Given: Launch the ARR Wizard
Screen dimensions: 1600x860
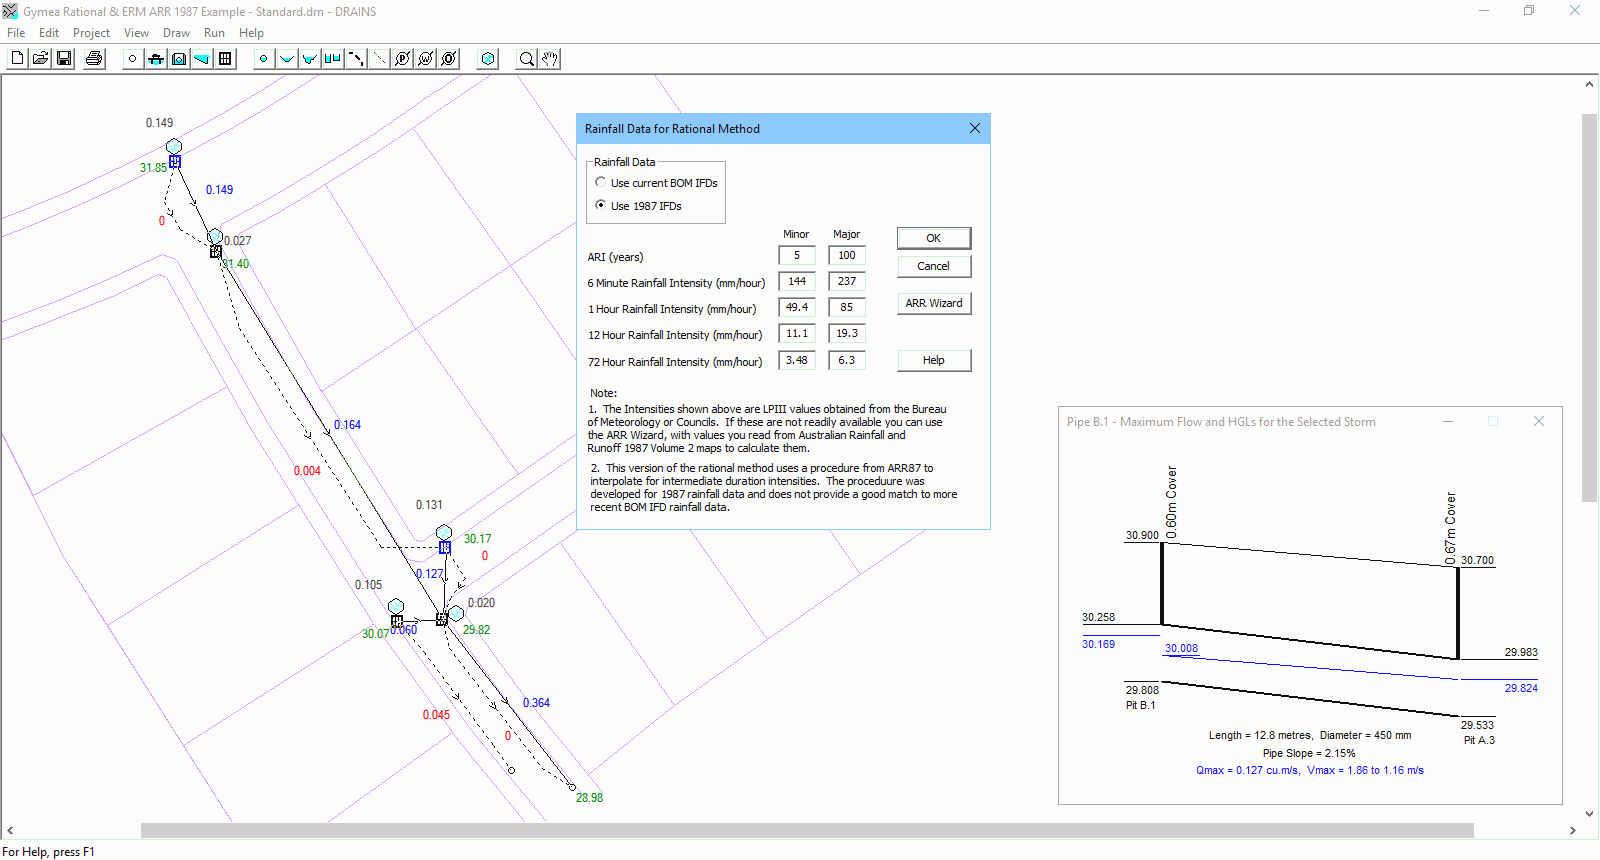Looking at the screenshot, I should click(x=933, y=303).
